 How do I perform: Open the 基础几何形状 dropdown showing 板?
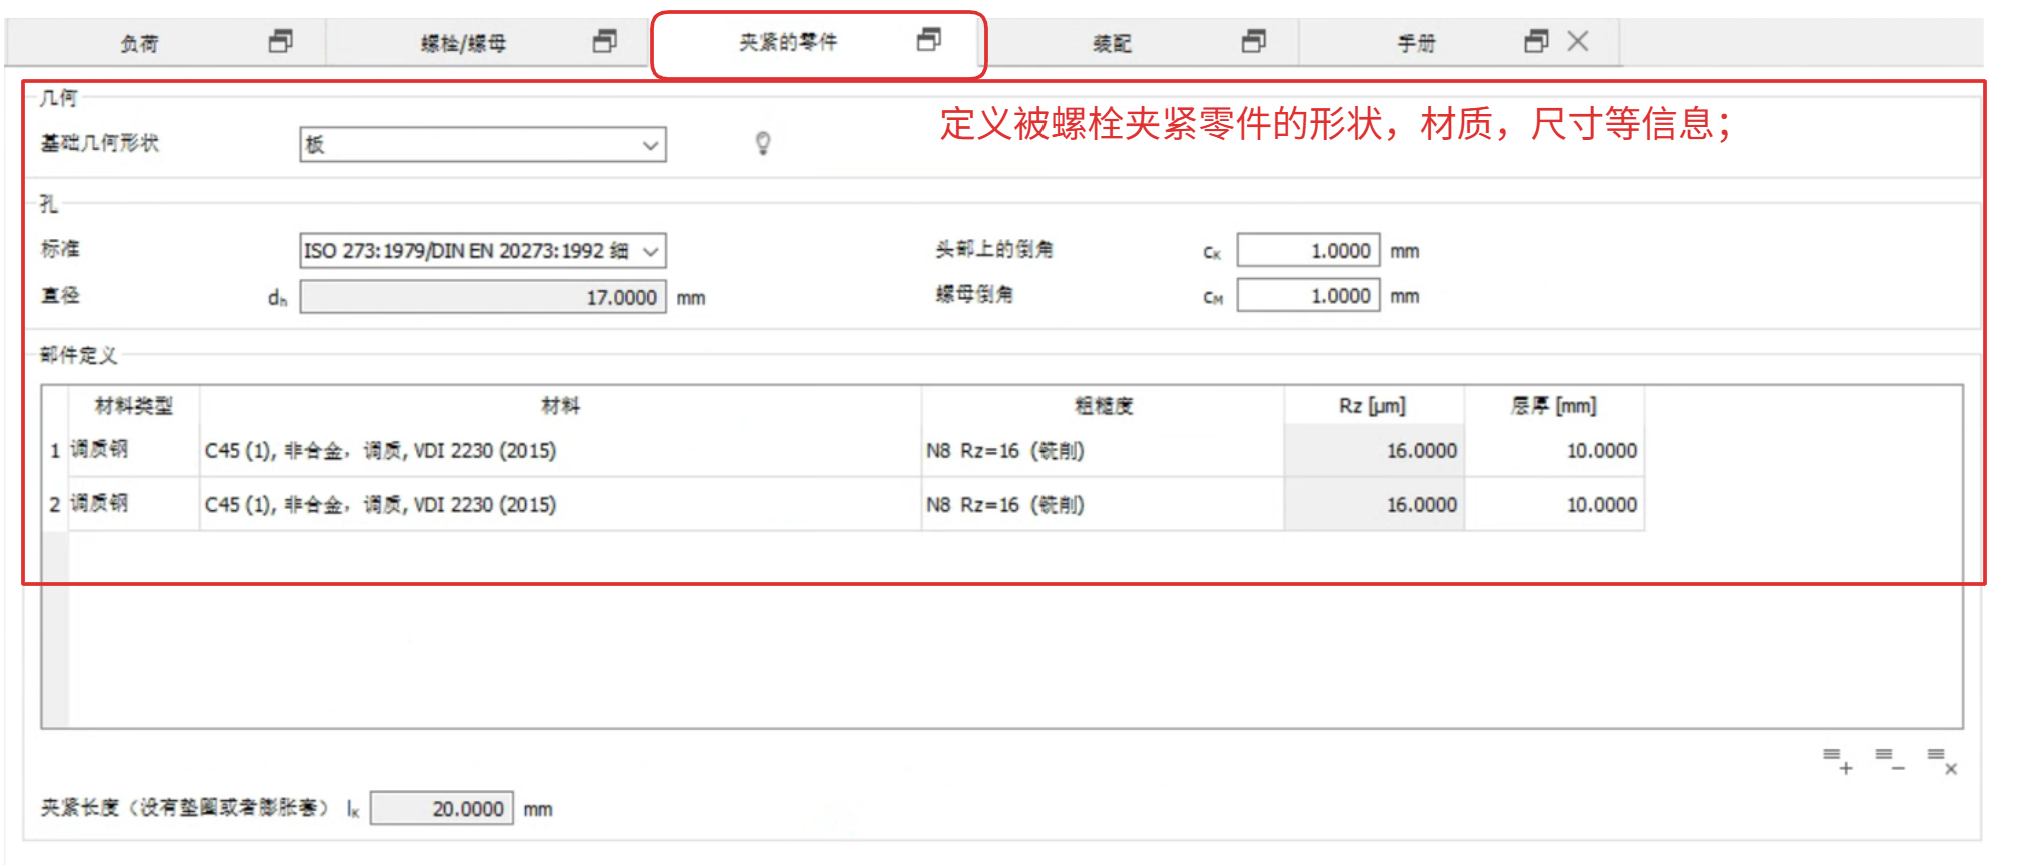483,145
